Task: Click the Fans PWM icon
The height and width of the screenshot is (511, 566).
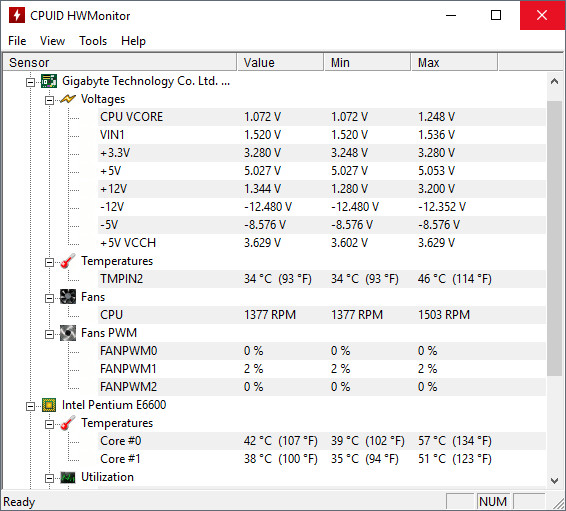Action: tap(68, 333)
